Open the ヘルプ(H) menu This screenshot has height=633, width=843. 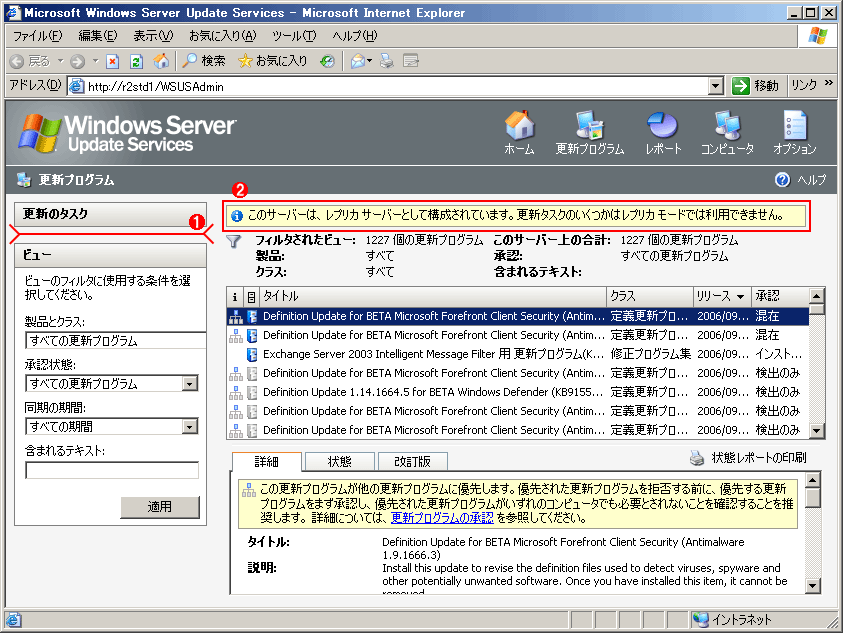[355, 36]
